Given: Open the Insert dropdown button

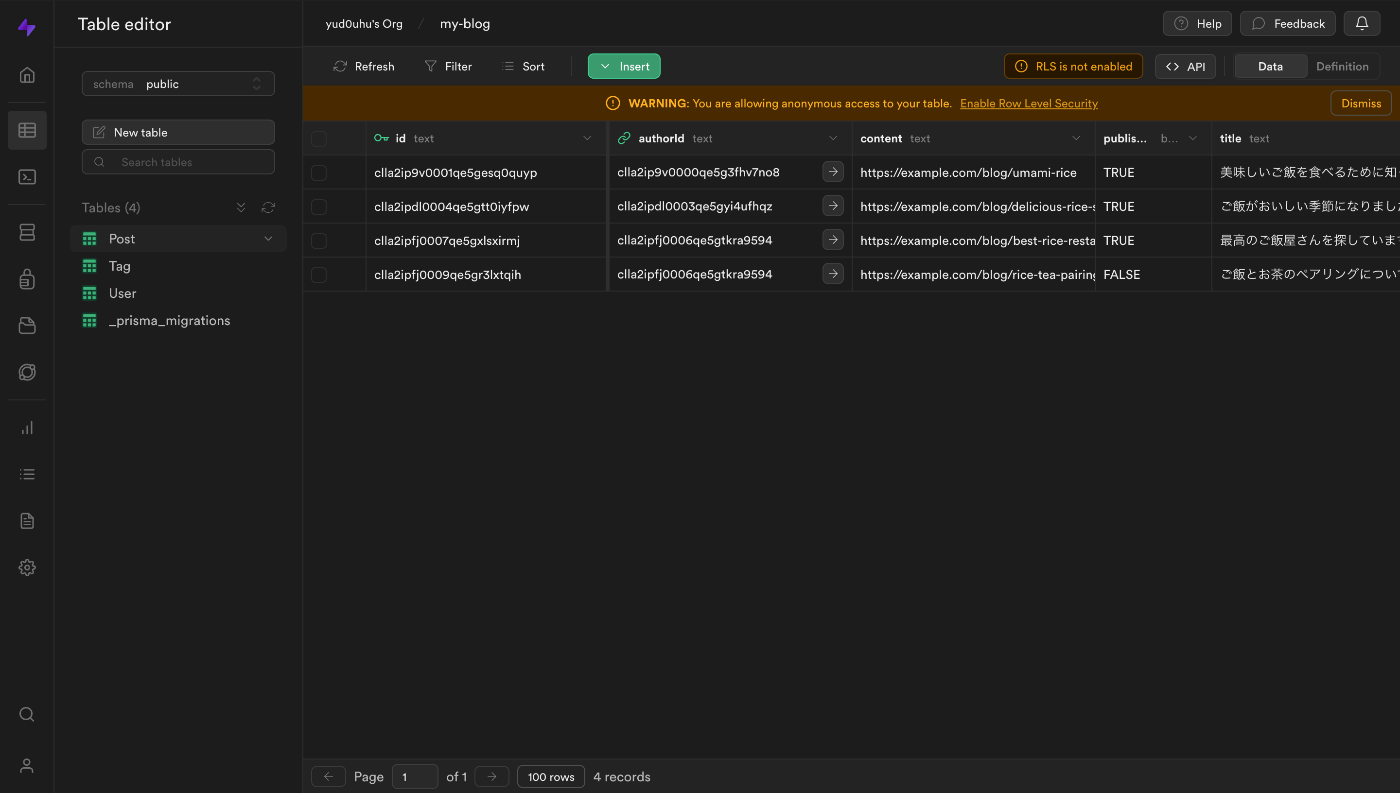Looking at the screenshot, I should [624, 66].
